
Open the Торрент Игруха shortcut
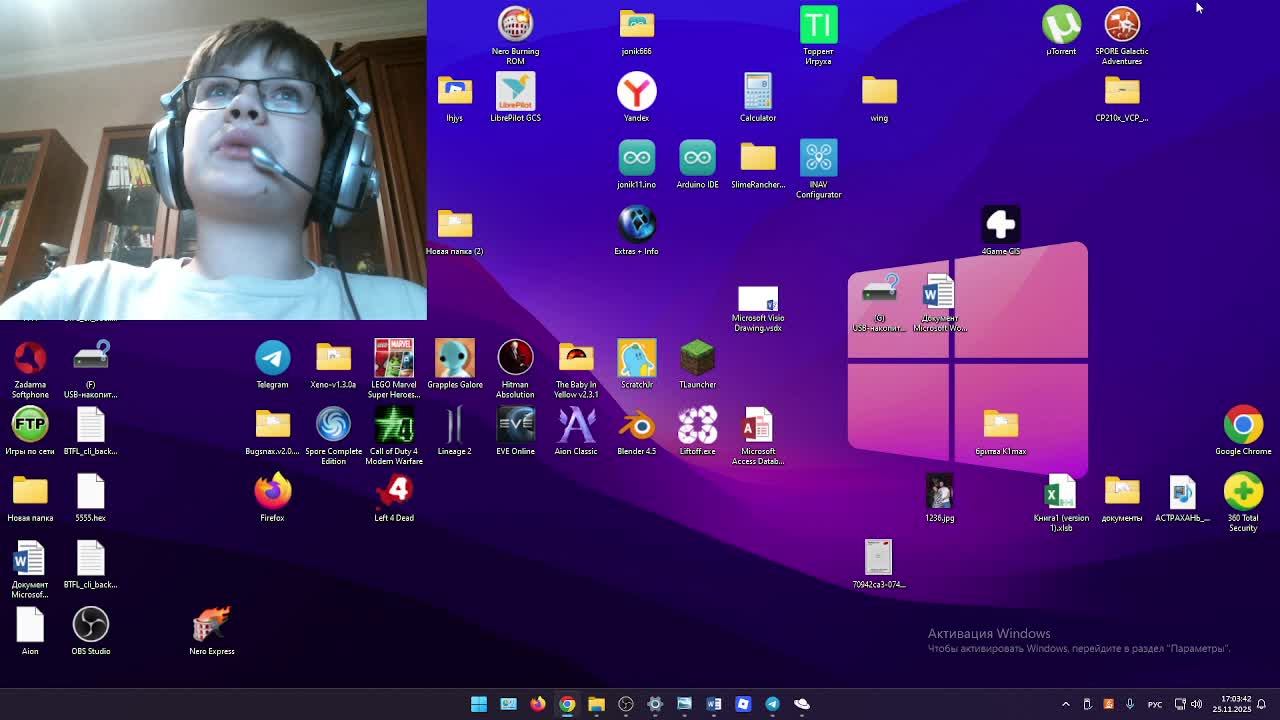[x=818, y=24]
